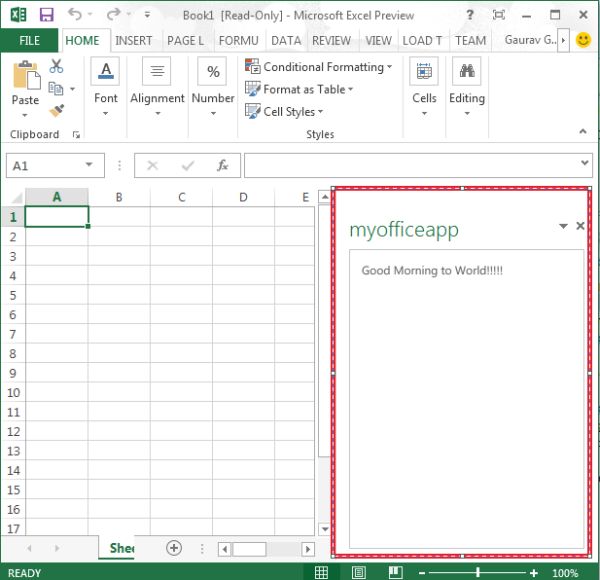Select row 5 header
The height and width of the screenshot is (580, 600).
click(x=13, y=295)
